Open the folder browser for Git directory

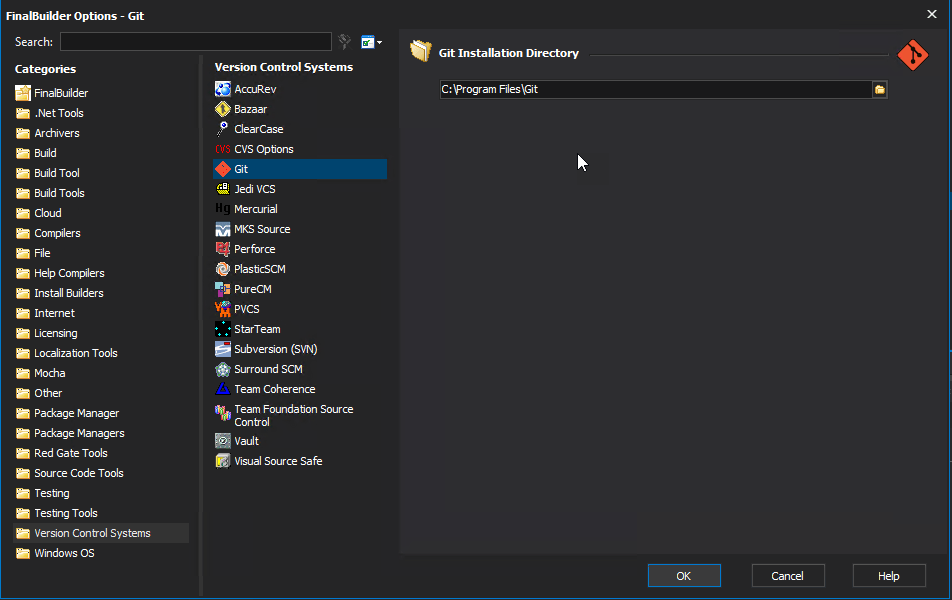[879, 89]
